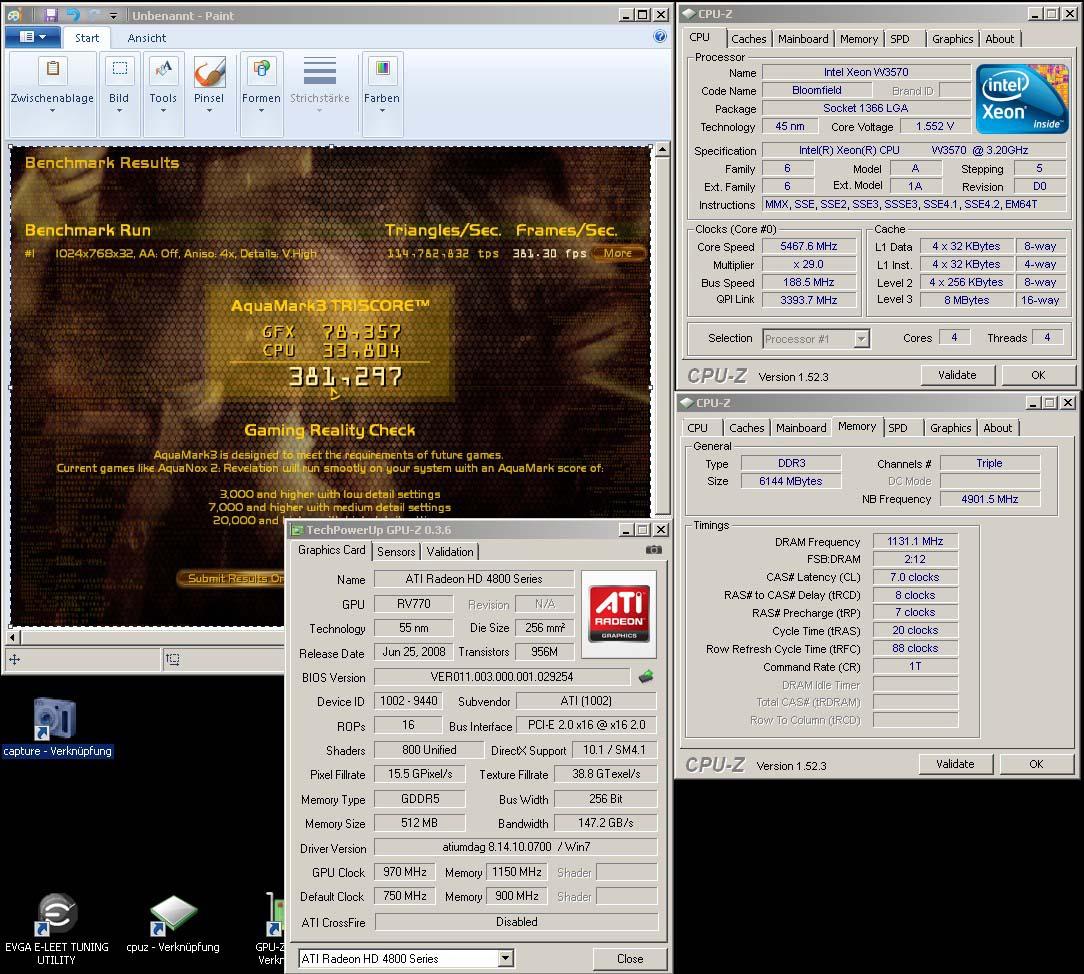Image resolution: width=1084 pixels, height=974 pixels.
Task: Open capture - Verknüpfung desktop shortcut
Action: click(56, 727)
